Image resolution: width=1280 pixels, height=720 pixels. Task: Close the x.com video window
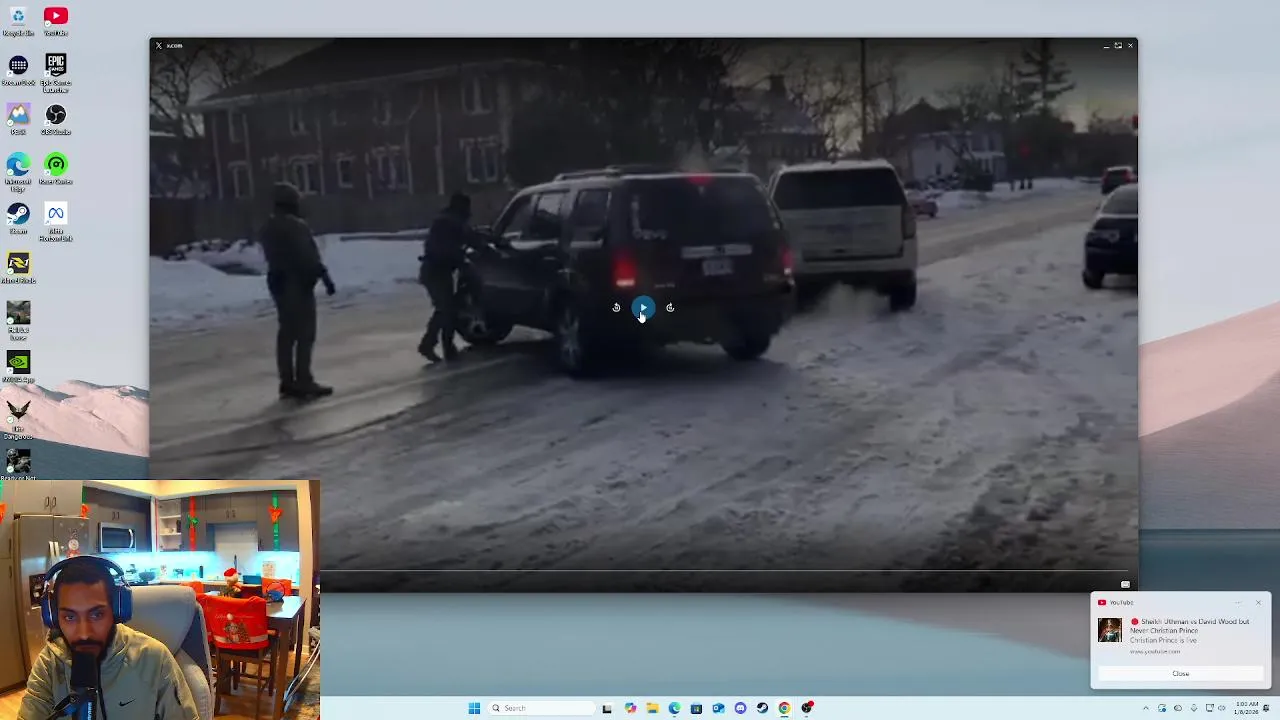point(1130,45)
